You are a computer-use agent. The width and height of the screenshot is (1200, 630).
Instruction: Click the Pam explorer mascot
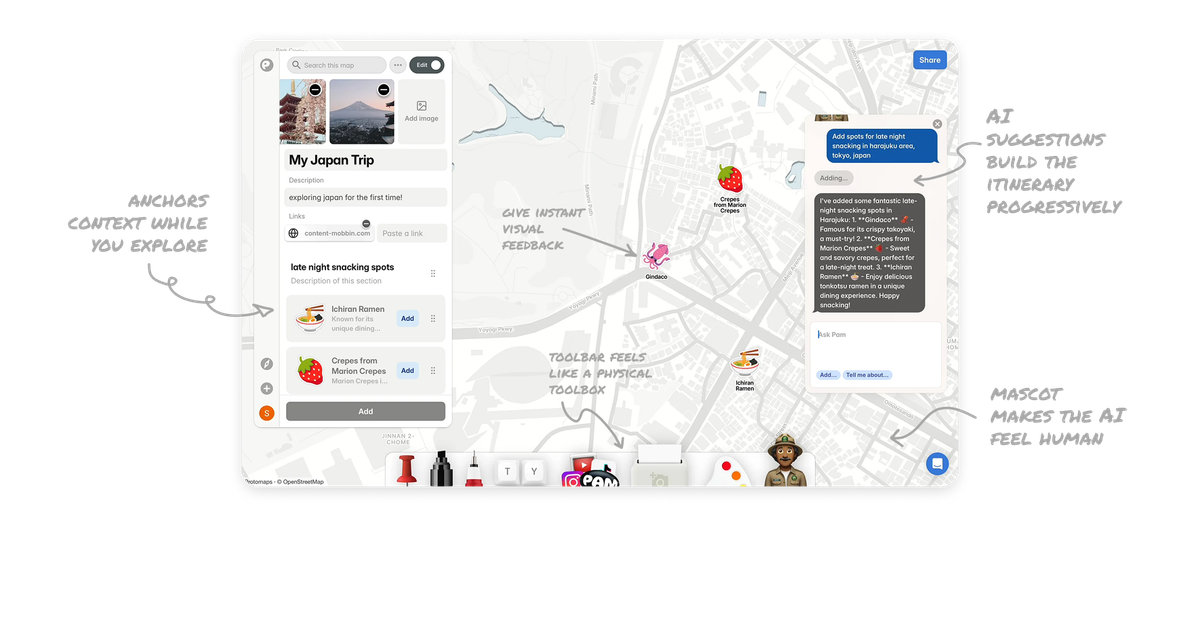coord(785,461)
